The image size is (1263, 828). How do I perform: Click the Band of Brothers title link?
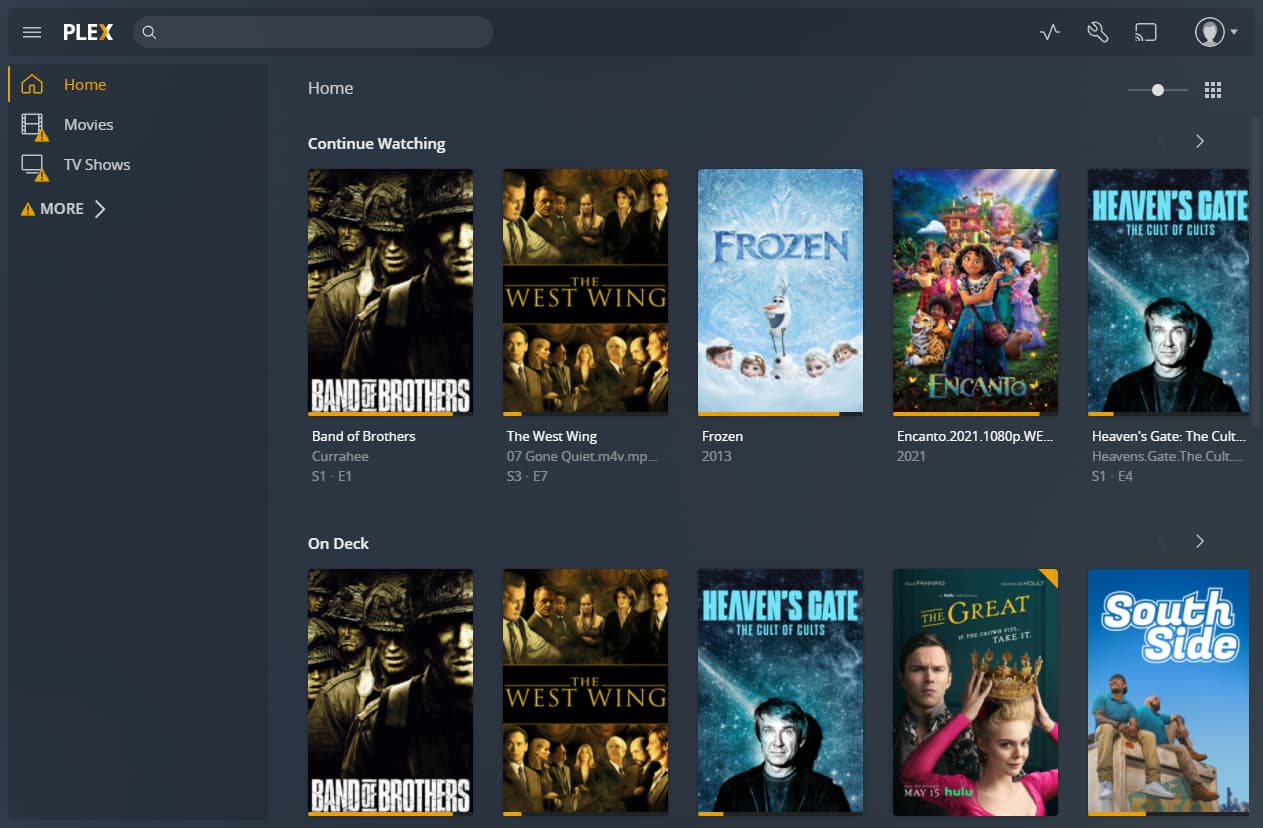point(363,436)
